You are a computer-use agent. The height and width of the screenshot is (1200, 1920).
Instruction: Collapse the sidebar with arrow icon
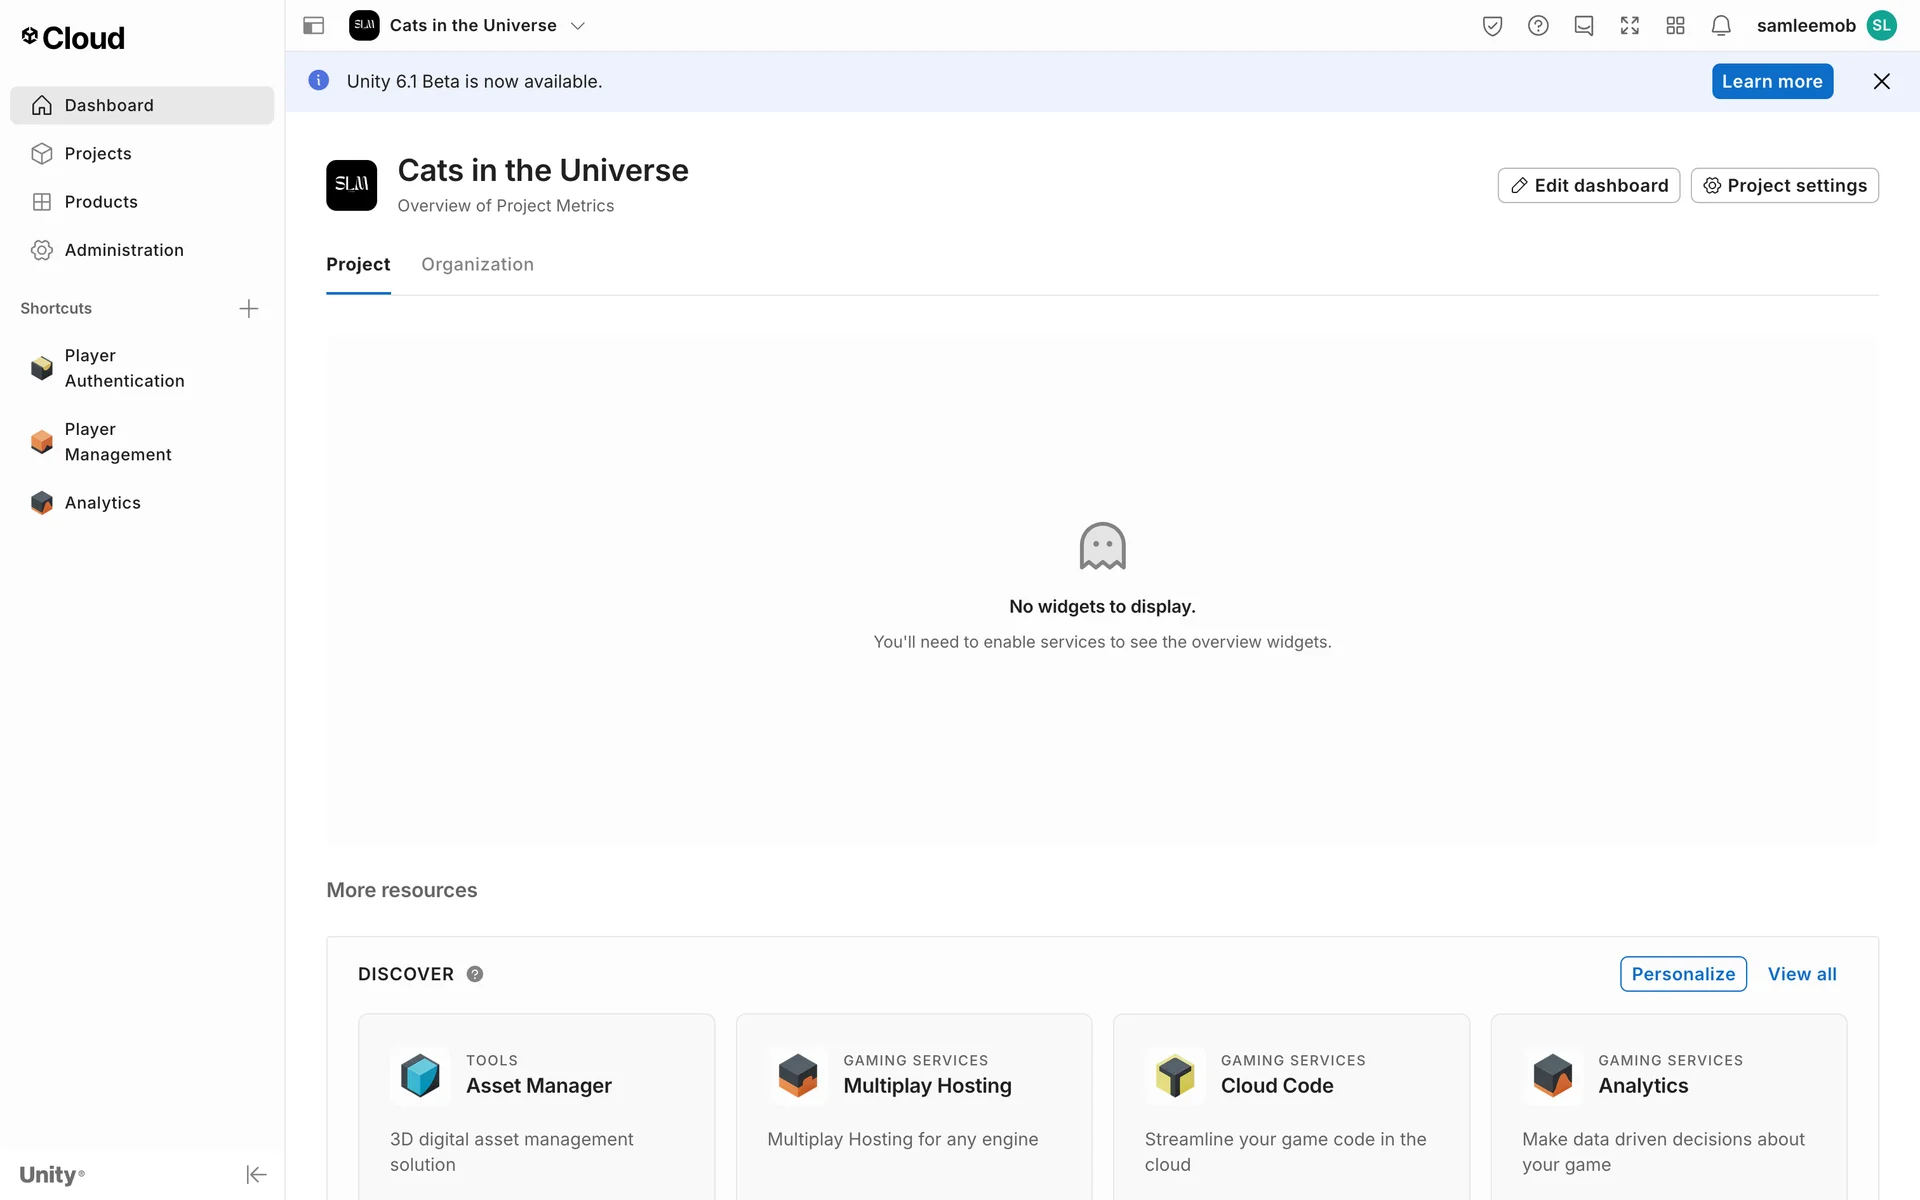click(x=256, y=1174)
